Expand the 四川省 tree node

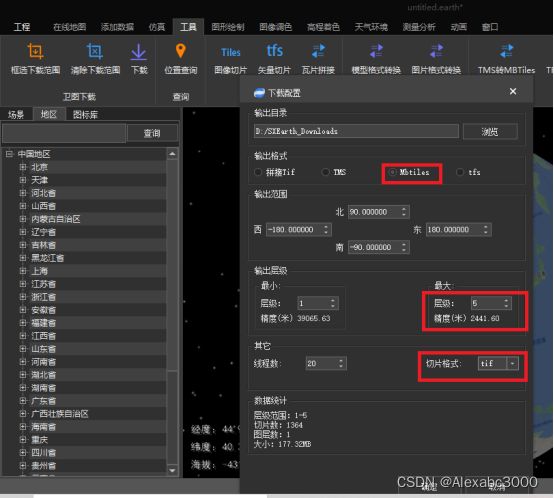point(23,452)
